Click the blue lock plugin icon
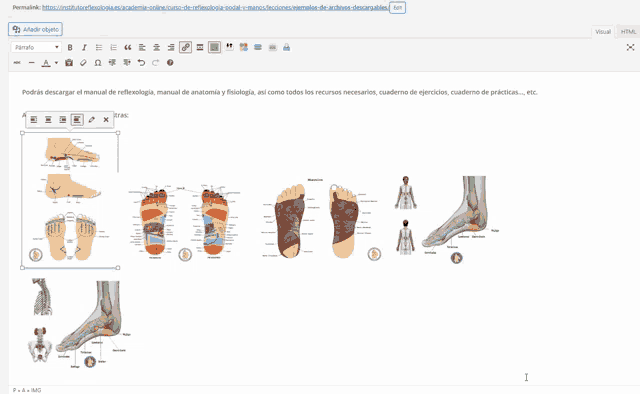This screenshot has width=640, height=394. (287, 47)
